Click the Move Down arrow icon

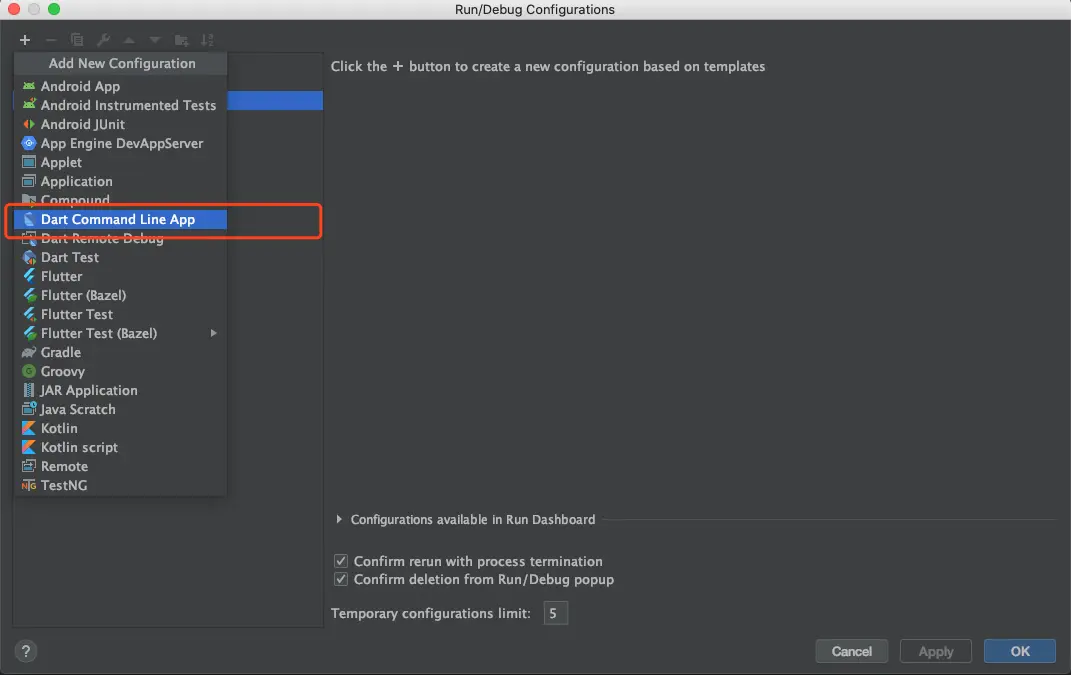155,40
